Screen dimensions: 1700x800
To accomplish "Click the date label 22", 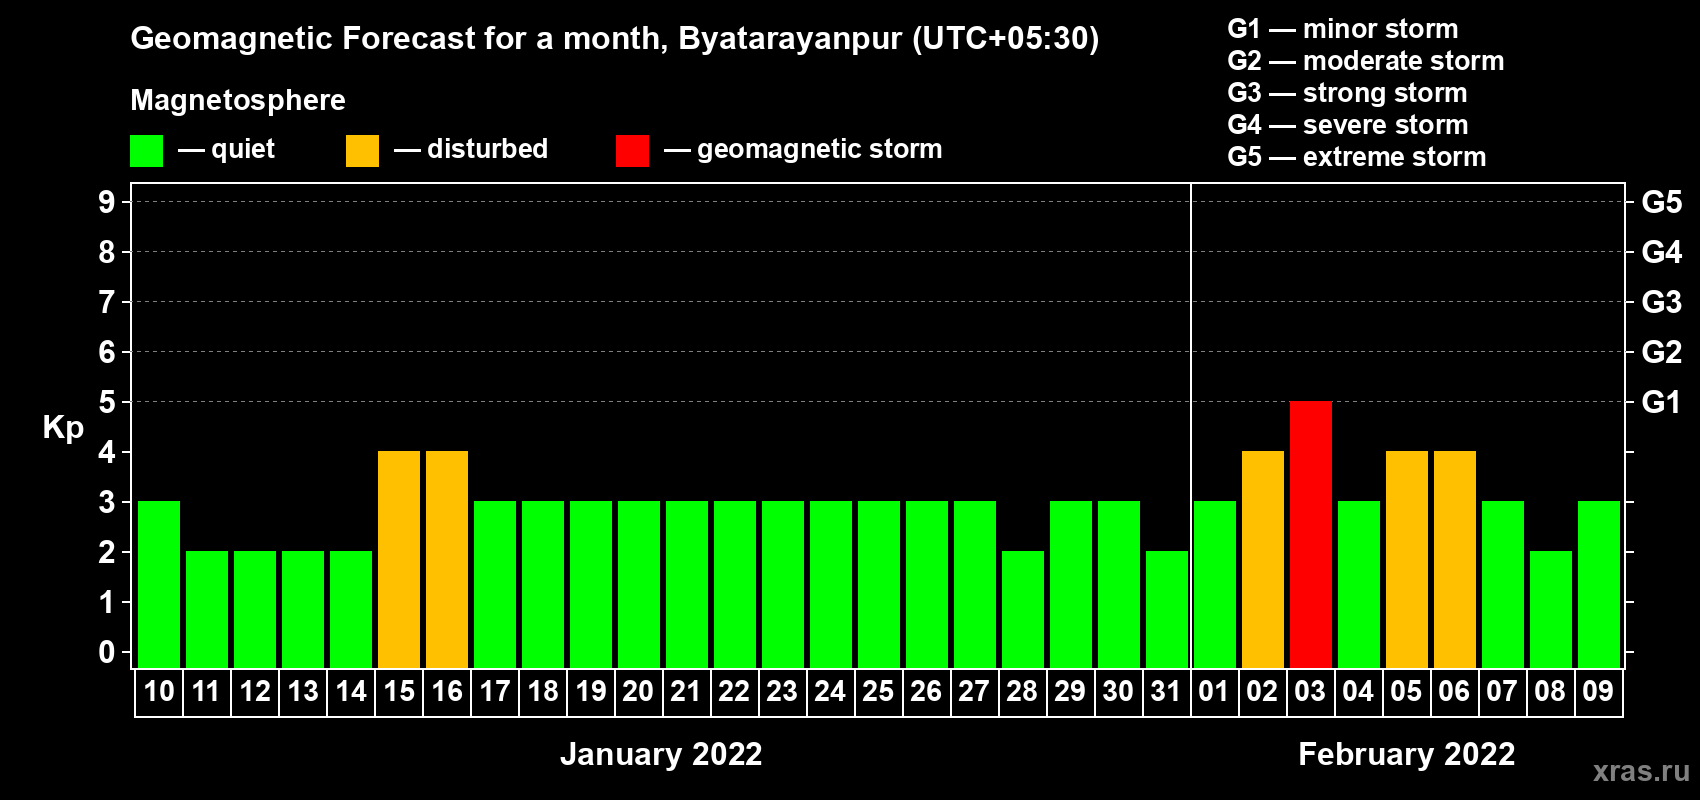I will tap(734, 692).
